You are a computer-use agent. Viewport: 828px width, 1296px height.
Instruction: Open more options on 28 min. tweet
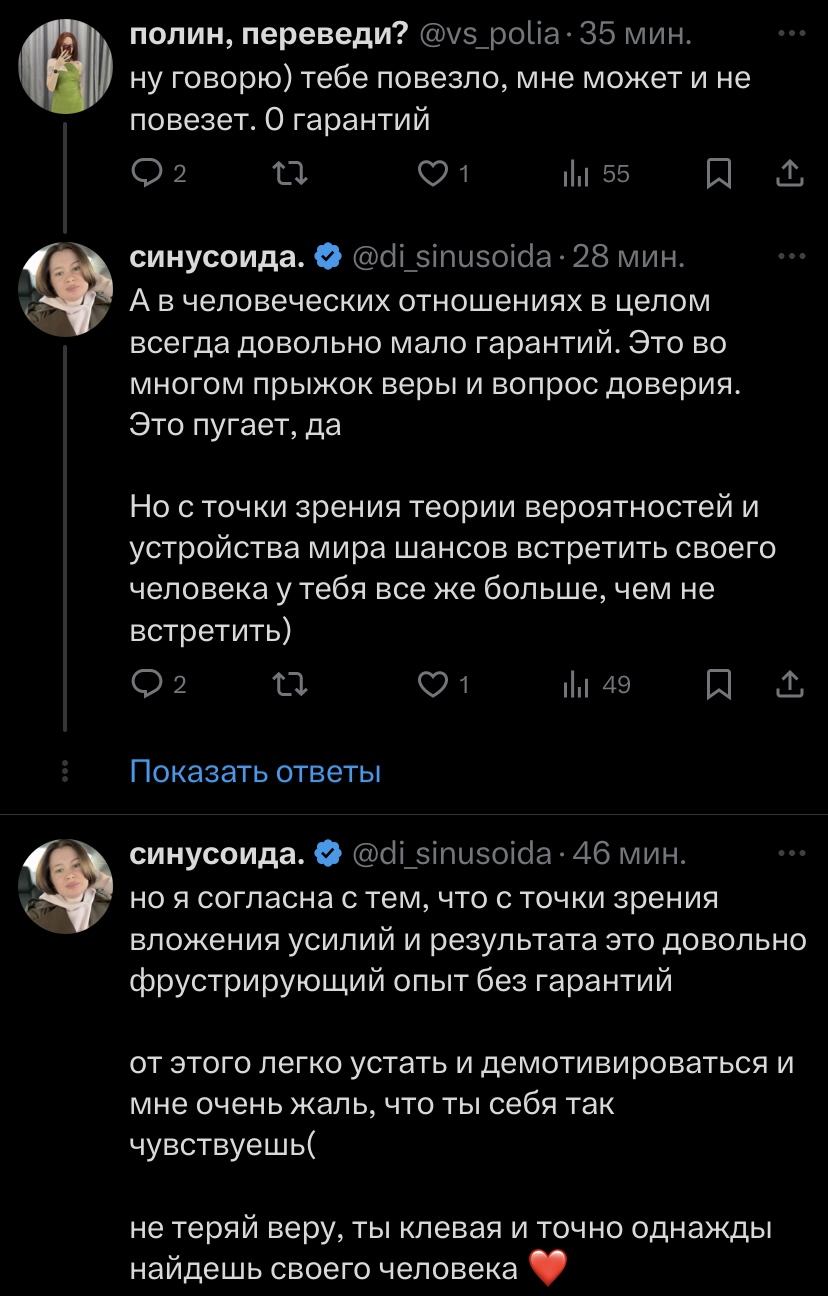point(791,257)
